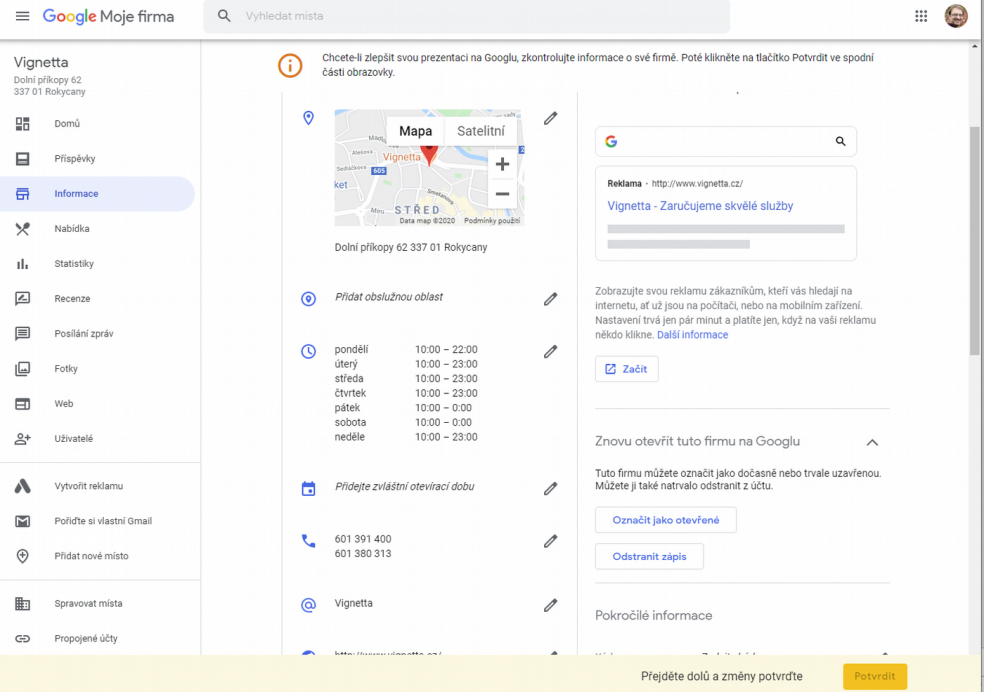Click phone number 601 391 400
This screenshot has width=984, height=692.
coord(363,539)
